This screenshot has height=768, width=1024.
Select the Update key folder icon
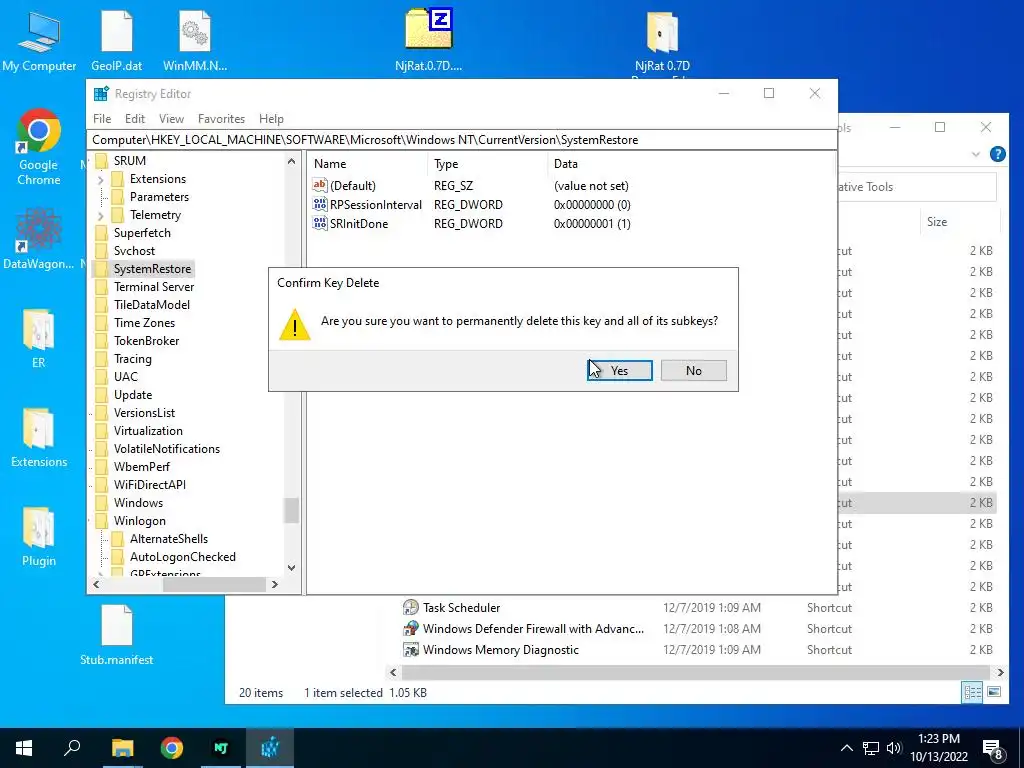pos(101,395)
